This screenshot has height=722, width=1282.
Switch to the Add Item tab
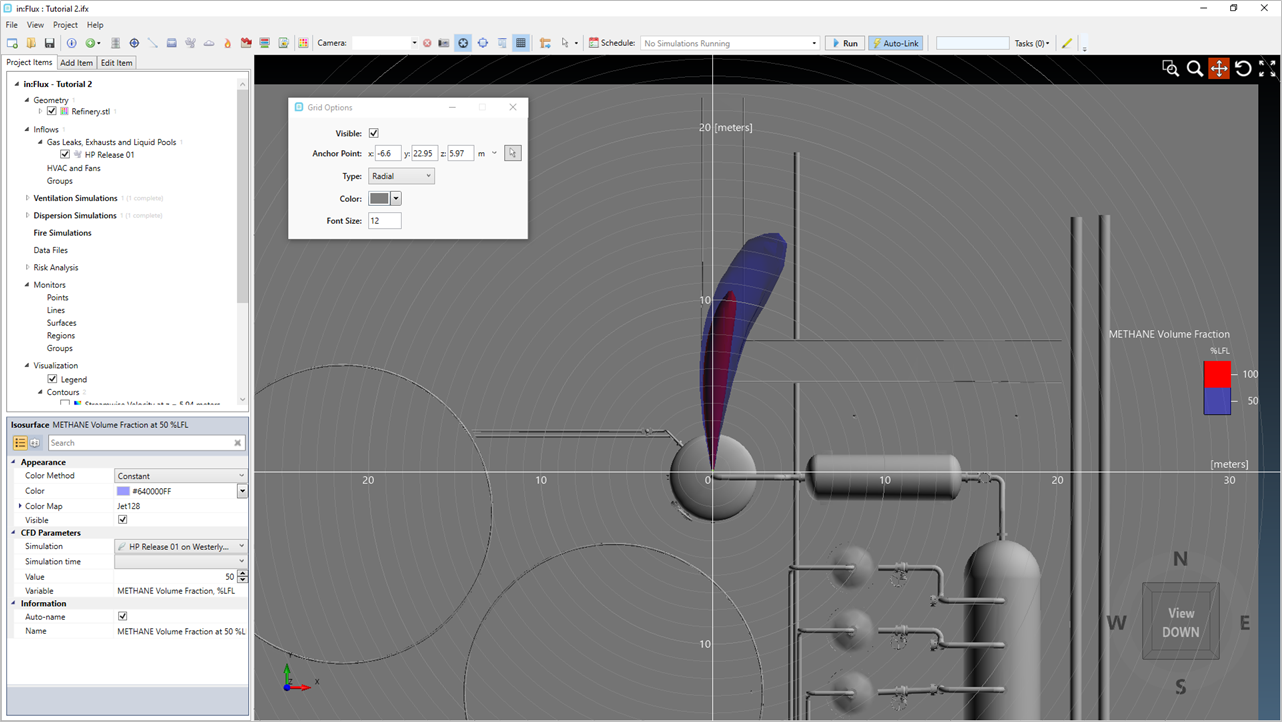pyautogui.click(x=76, y=63)
